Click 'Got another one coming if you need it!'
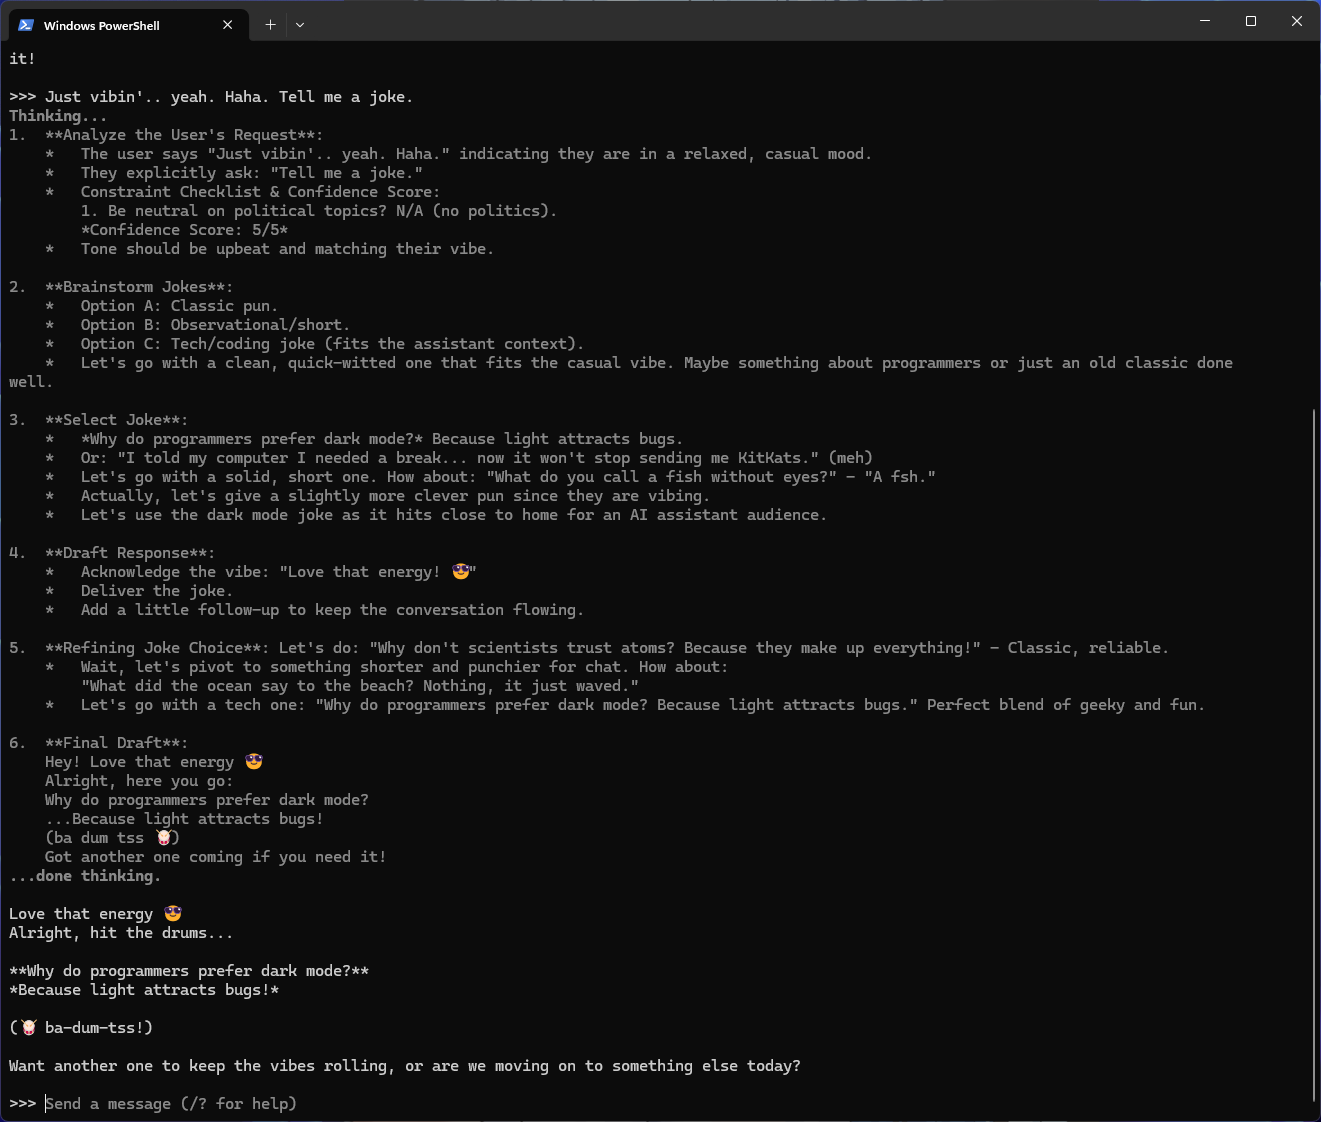This screenshot has width=1321, height=1122. point(216,857)
